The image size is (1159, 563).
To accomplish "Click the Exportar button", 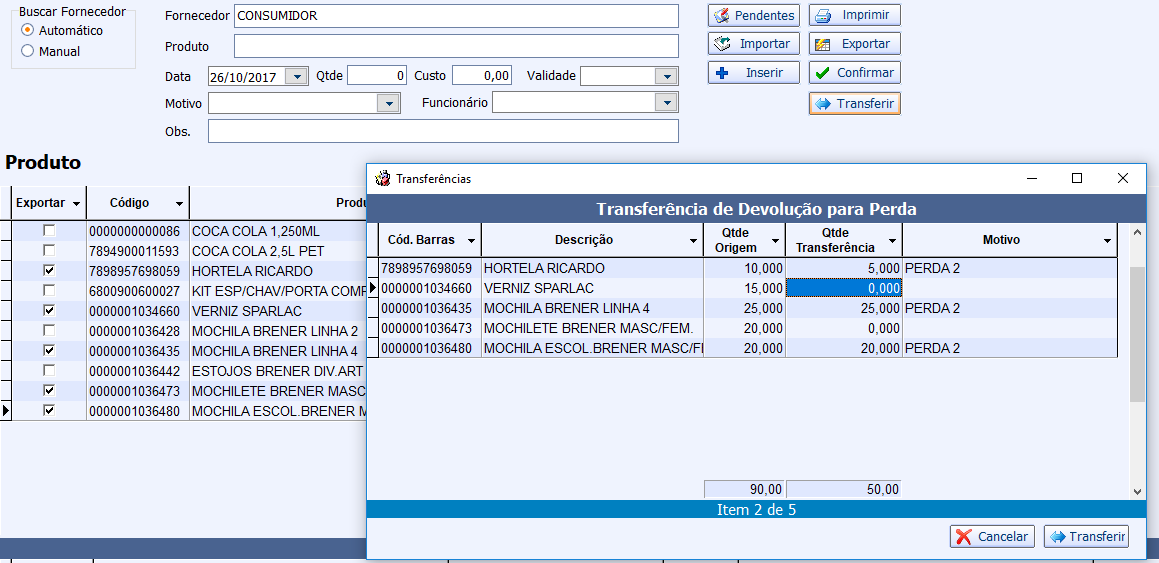I will pos(854,44).
